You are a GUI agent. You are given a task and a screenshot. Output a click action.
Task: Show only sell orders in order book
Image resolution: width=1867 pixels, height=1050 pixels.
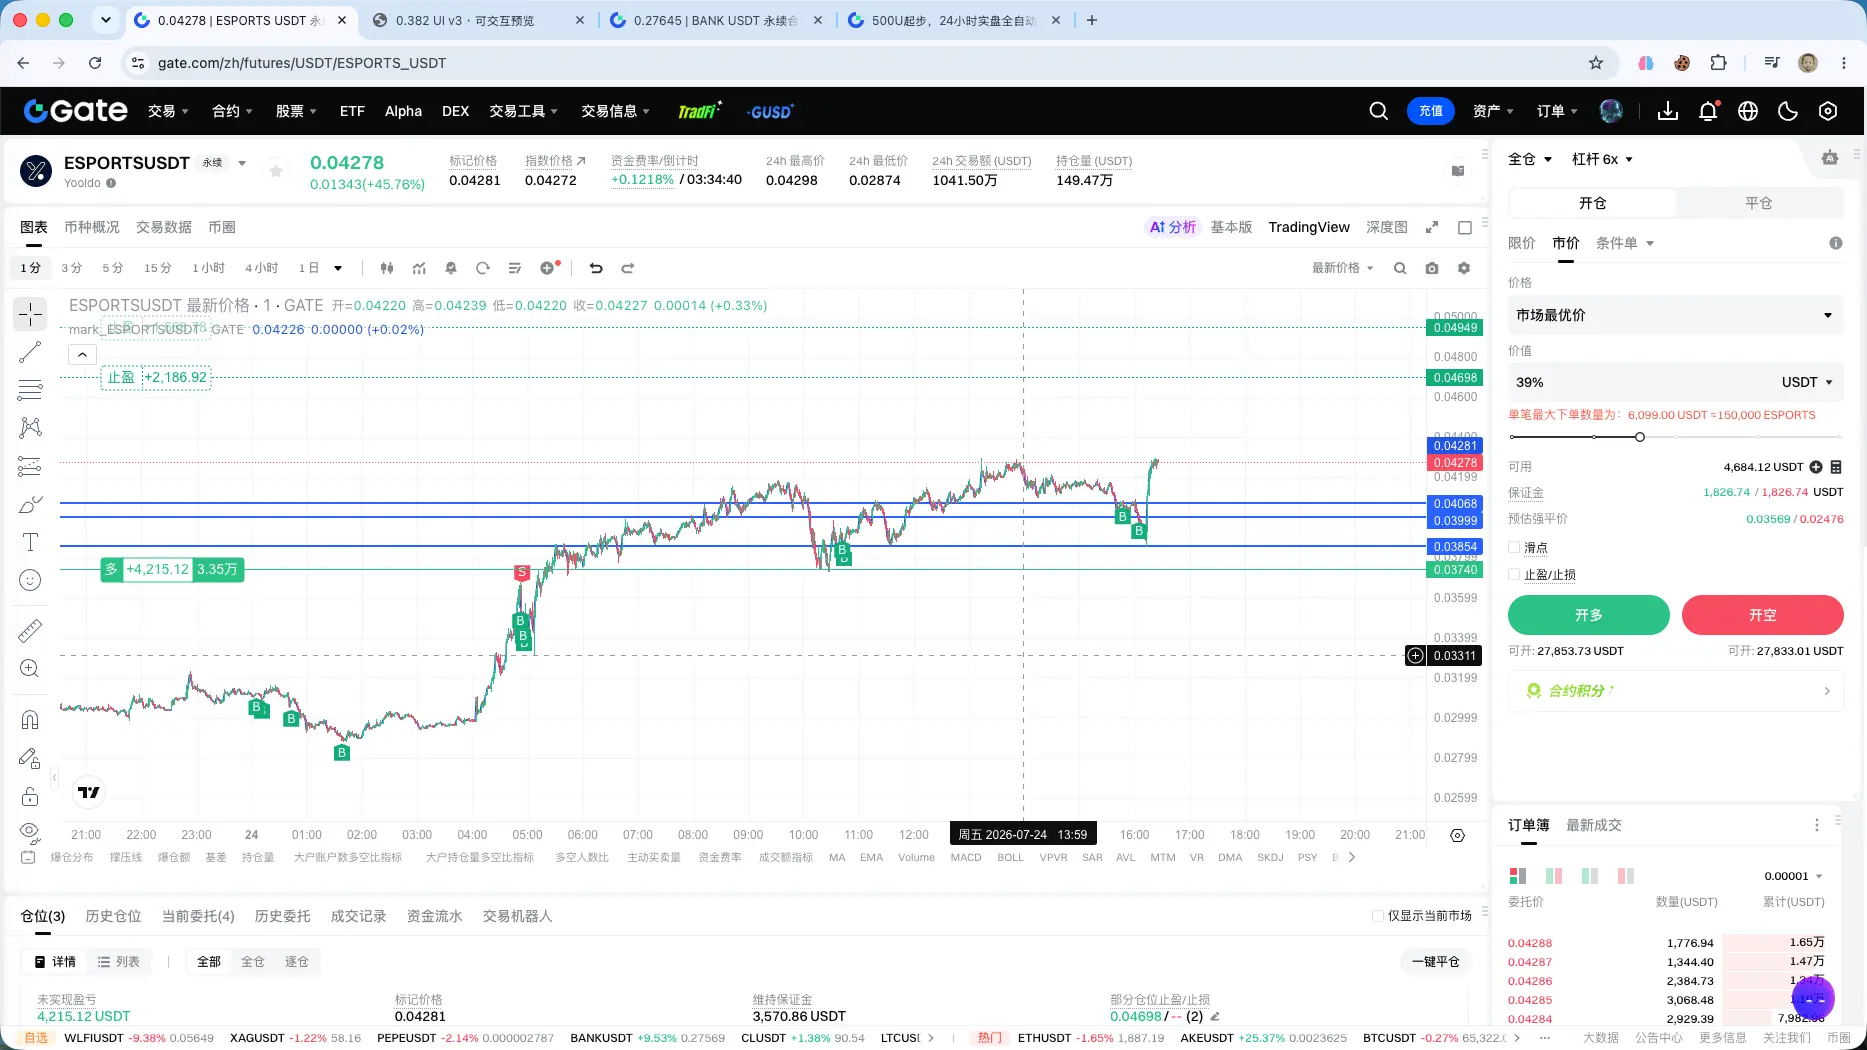click(x=1626, y=876)
